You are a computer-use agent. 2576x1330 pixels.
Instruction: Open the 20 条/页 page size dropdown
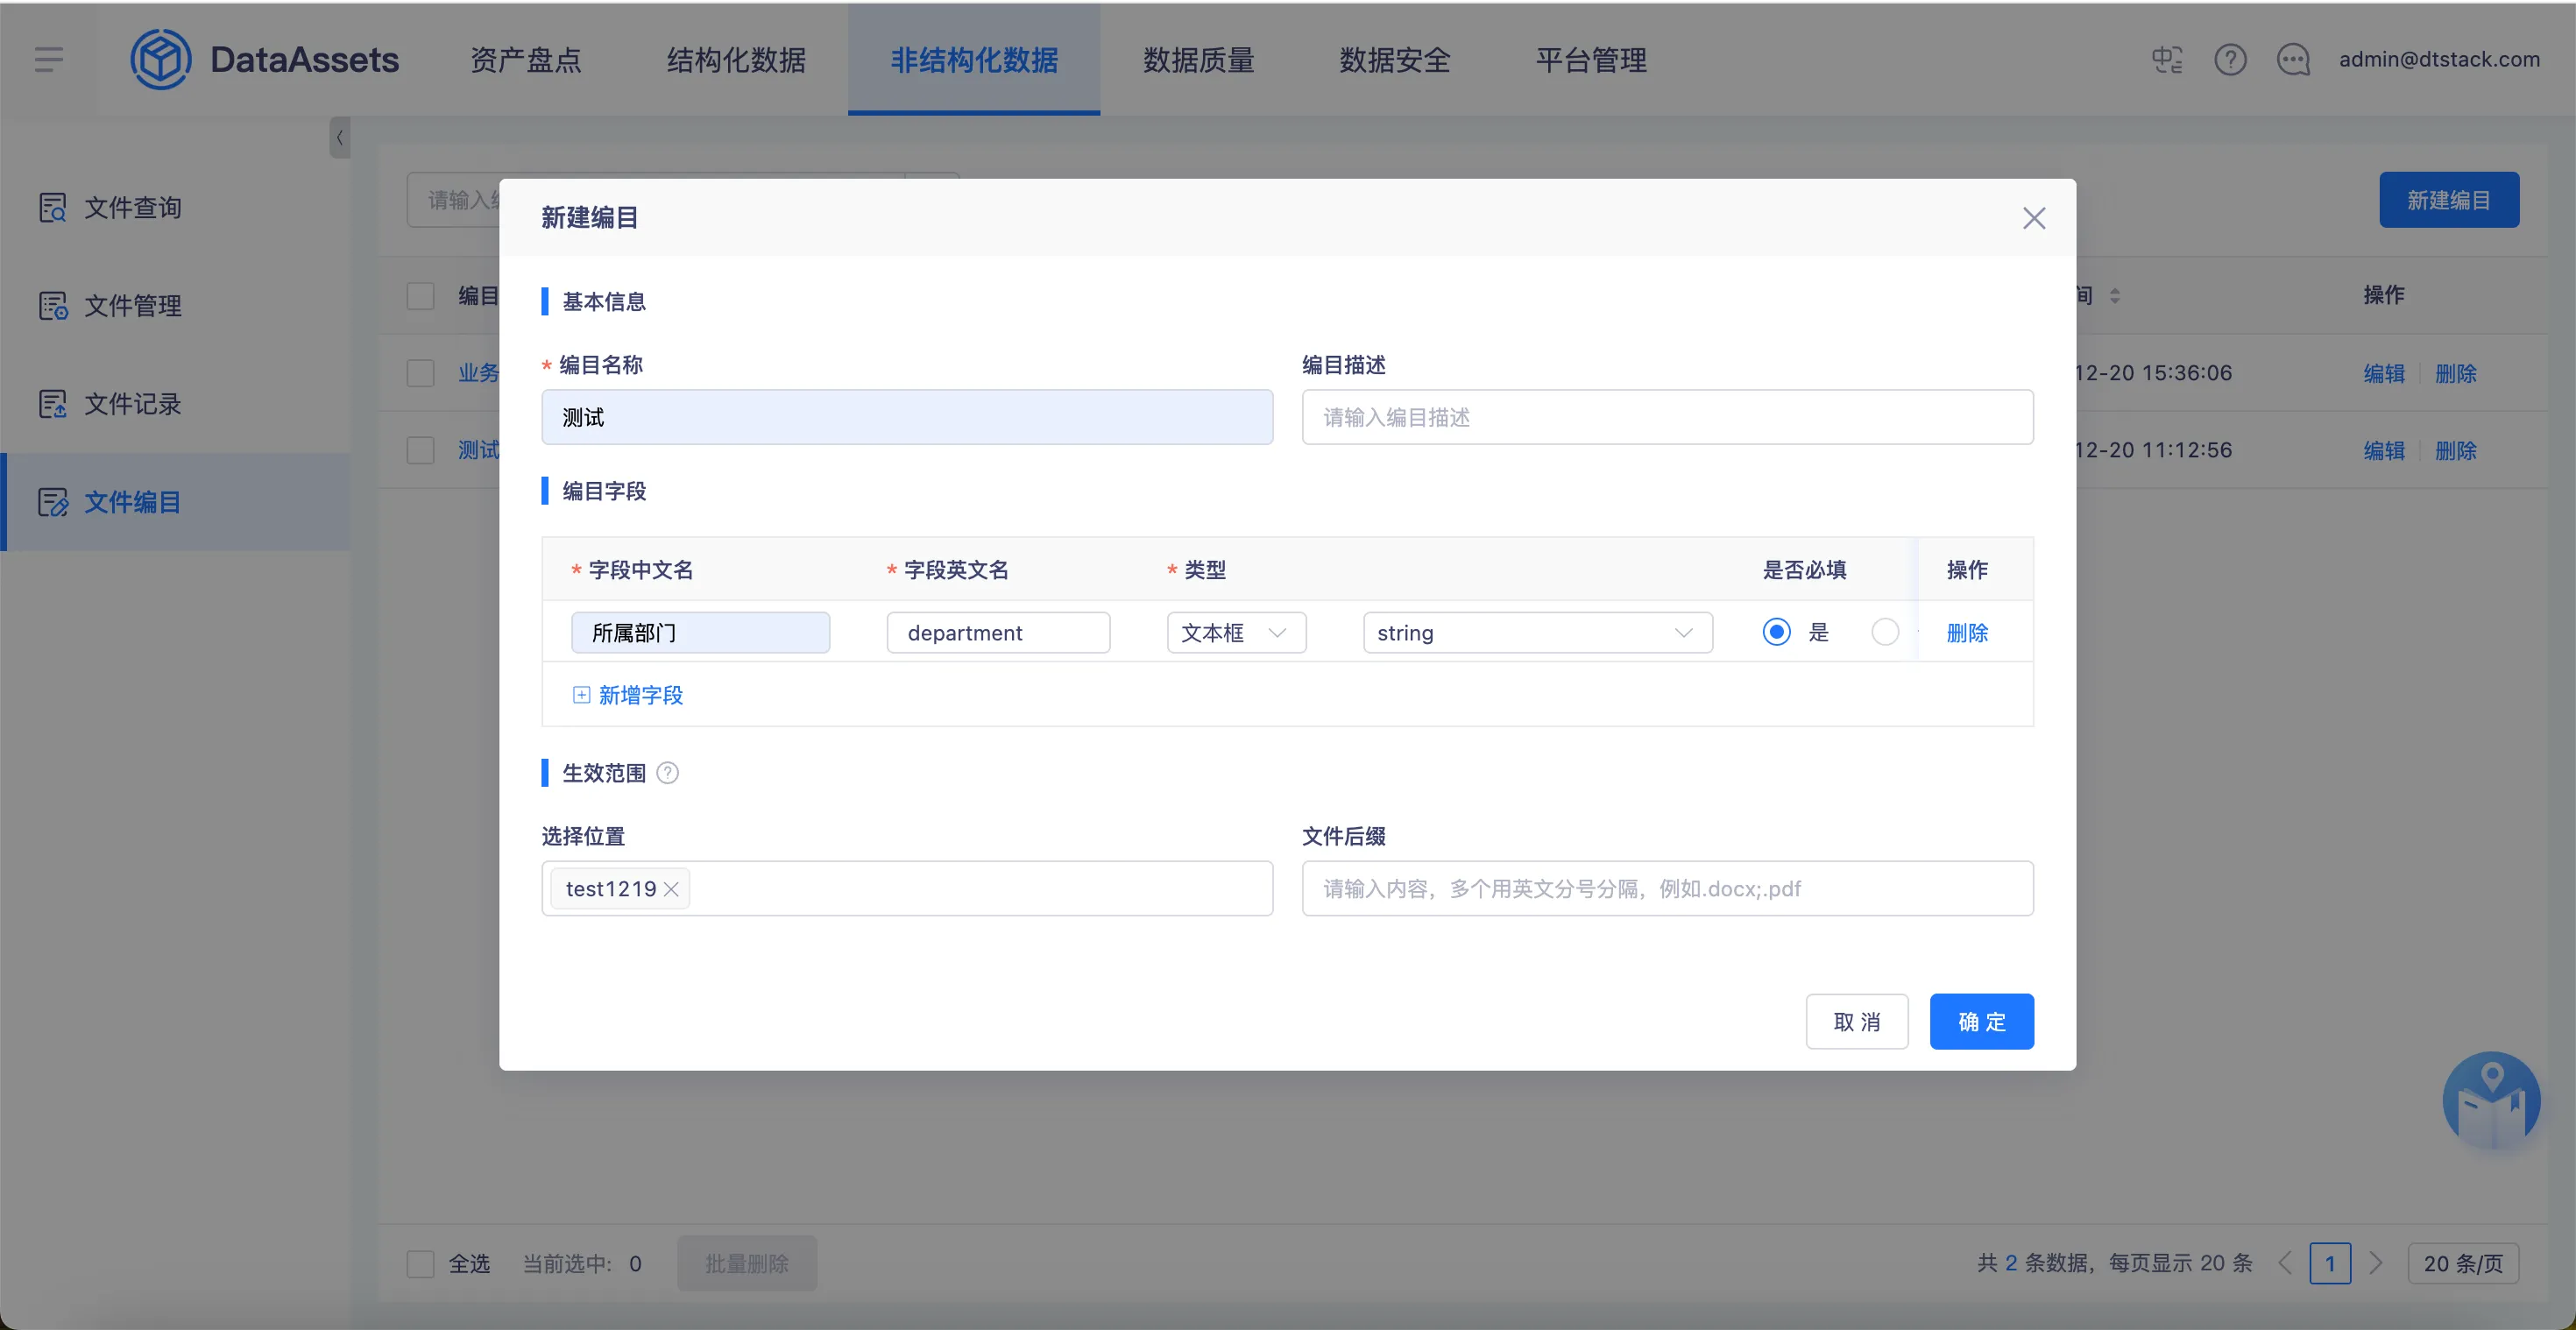coord(2462,1264)
